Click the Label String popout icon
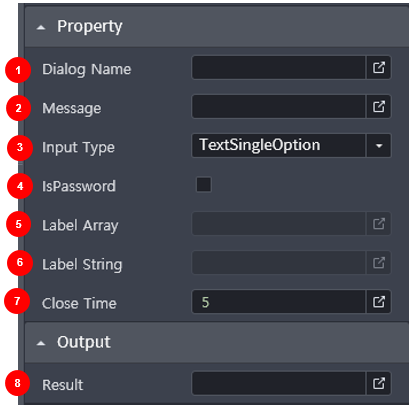This screenshot has height=407, width=411. click(x=378, y=263)
